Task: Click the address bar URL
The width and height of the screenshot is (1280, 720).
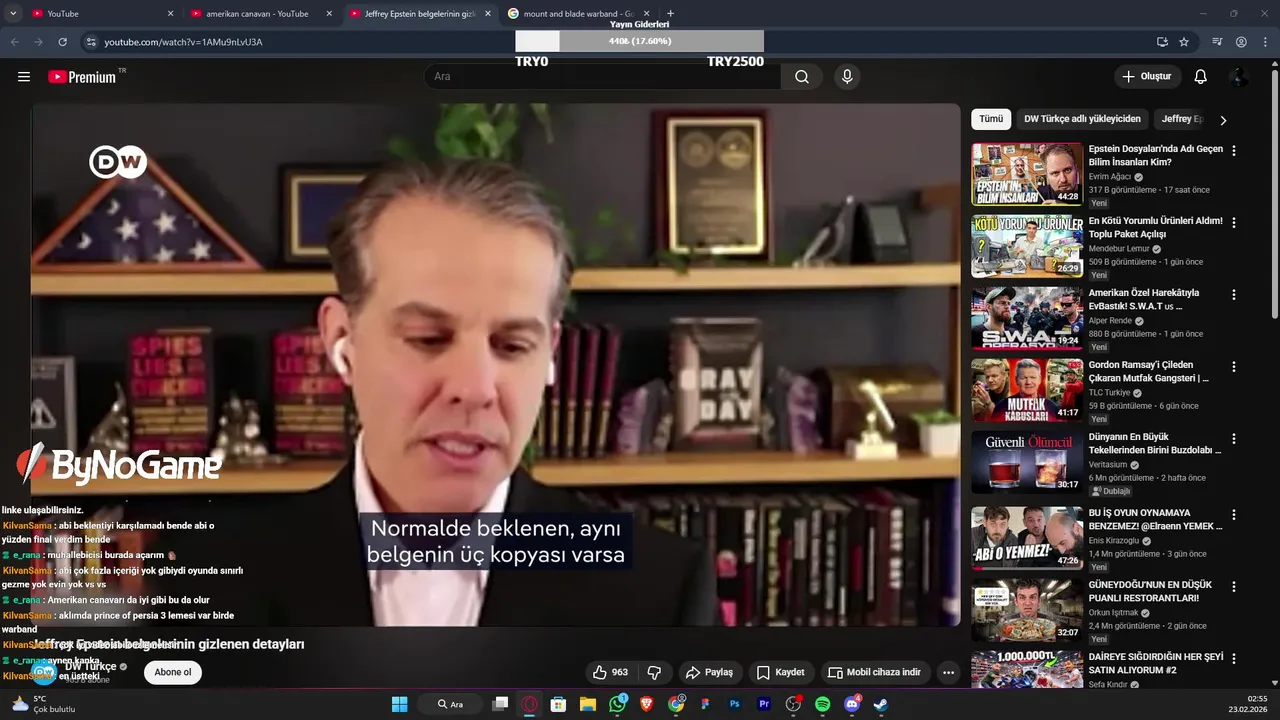Action: (183, 42)
